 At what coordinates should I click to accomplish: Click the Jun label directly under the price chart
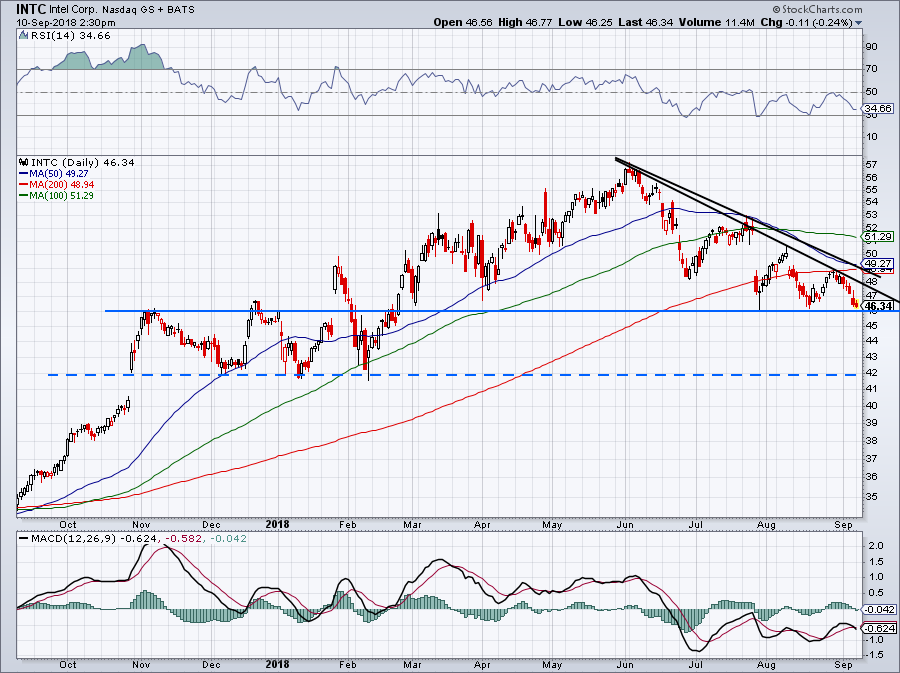pos(624,524)
